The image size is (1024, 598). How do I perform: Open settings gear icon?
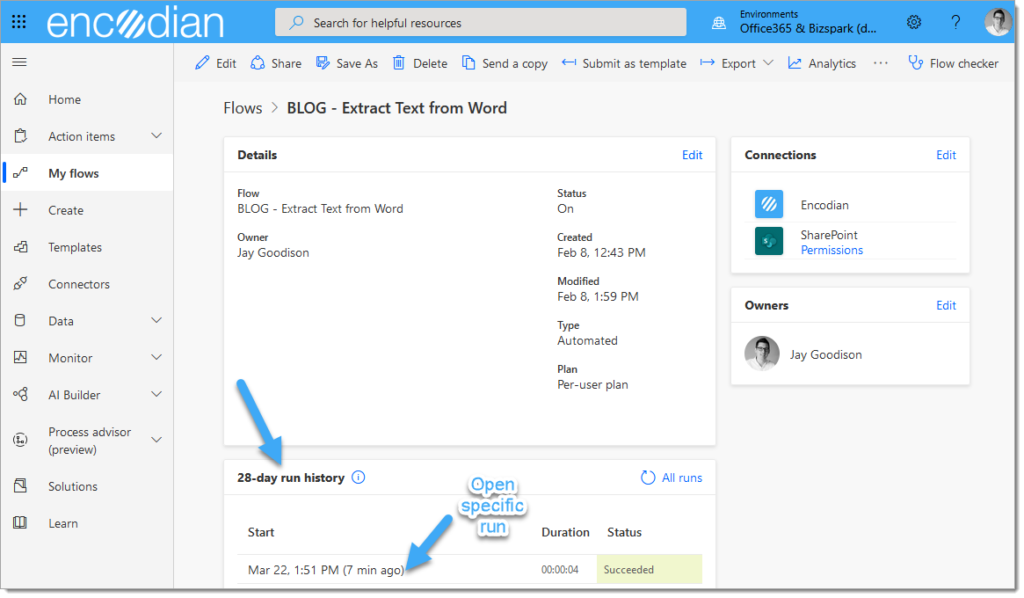914,22
